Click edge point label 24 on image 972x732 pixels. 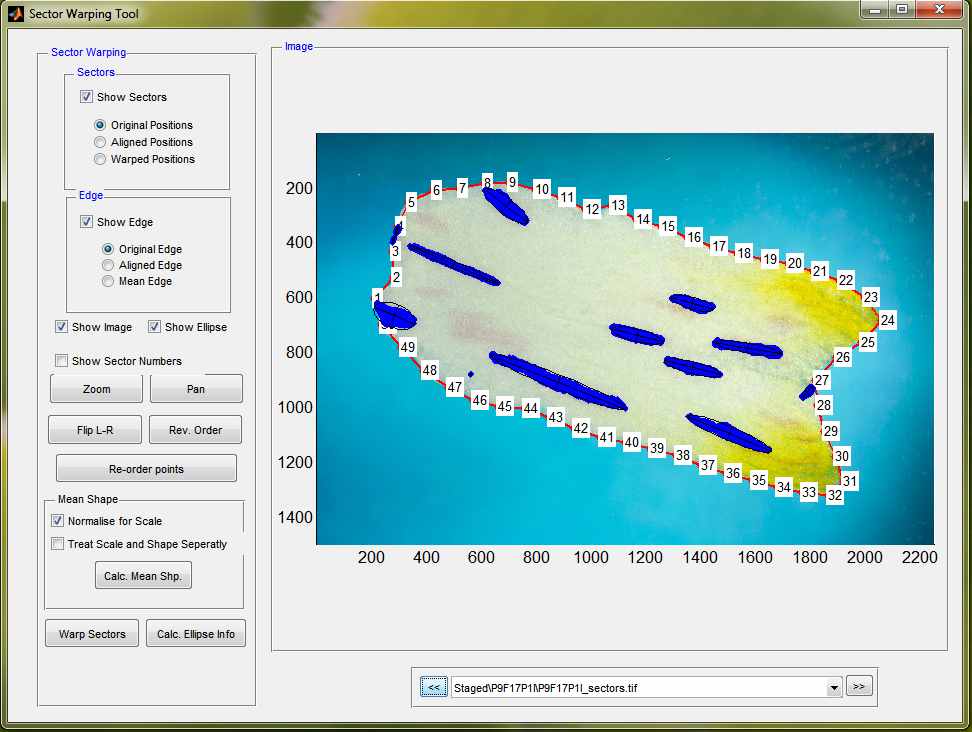click(888, 320)
